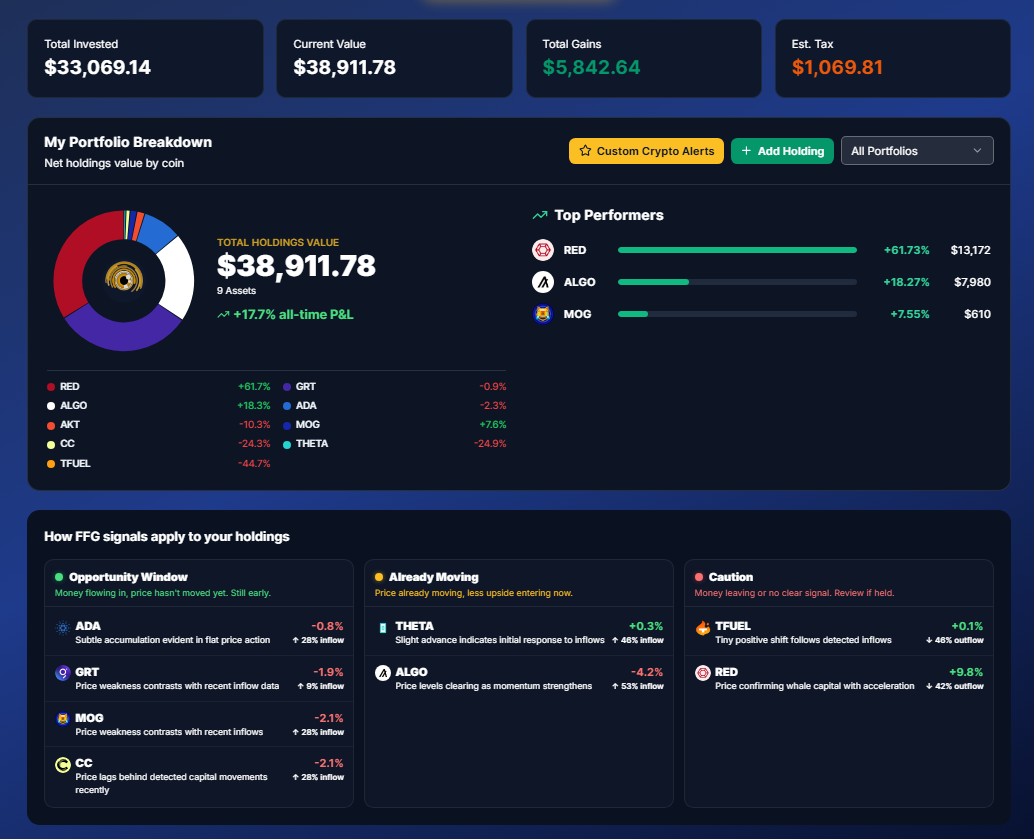This screenshot has width=1034, height=839.
Task: Open the Total Gains card
Action: tap(644, 58)
